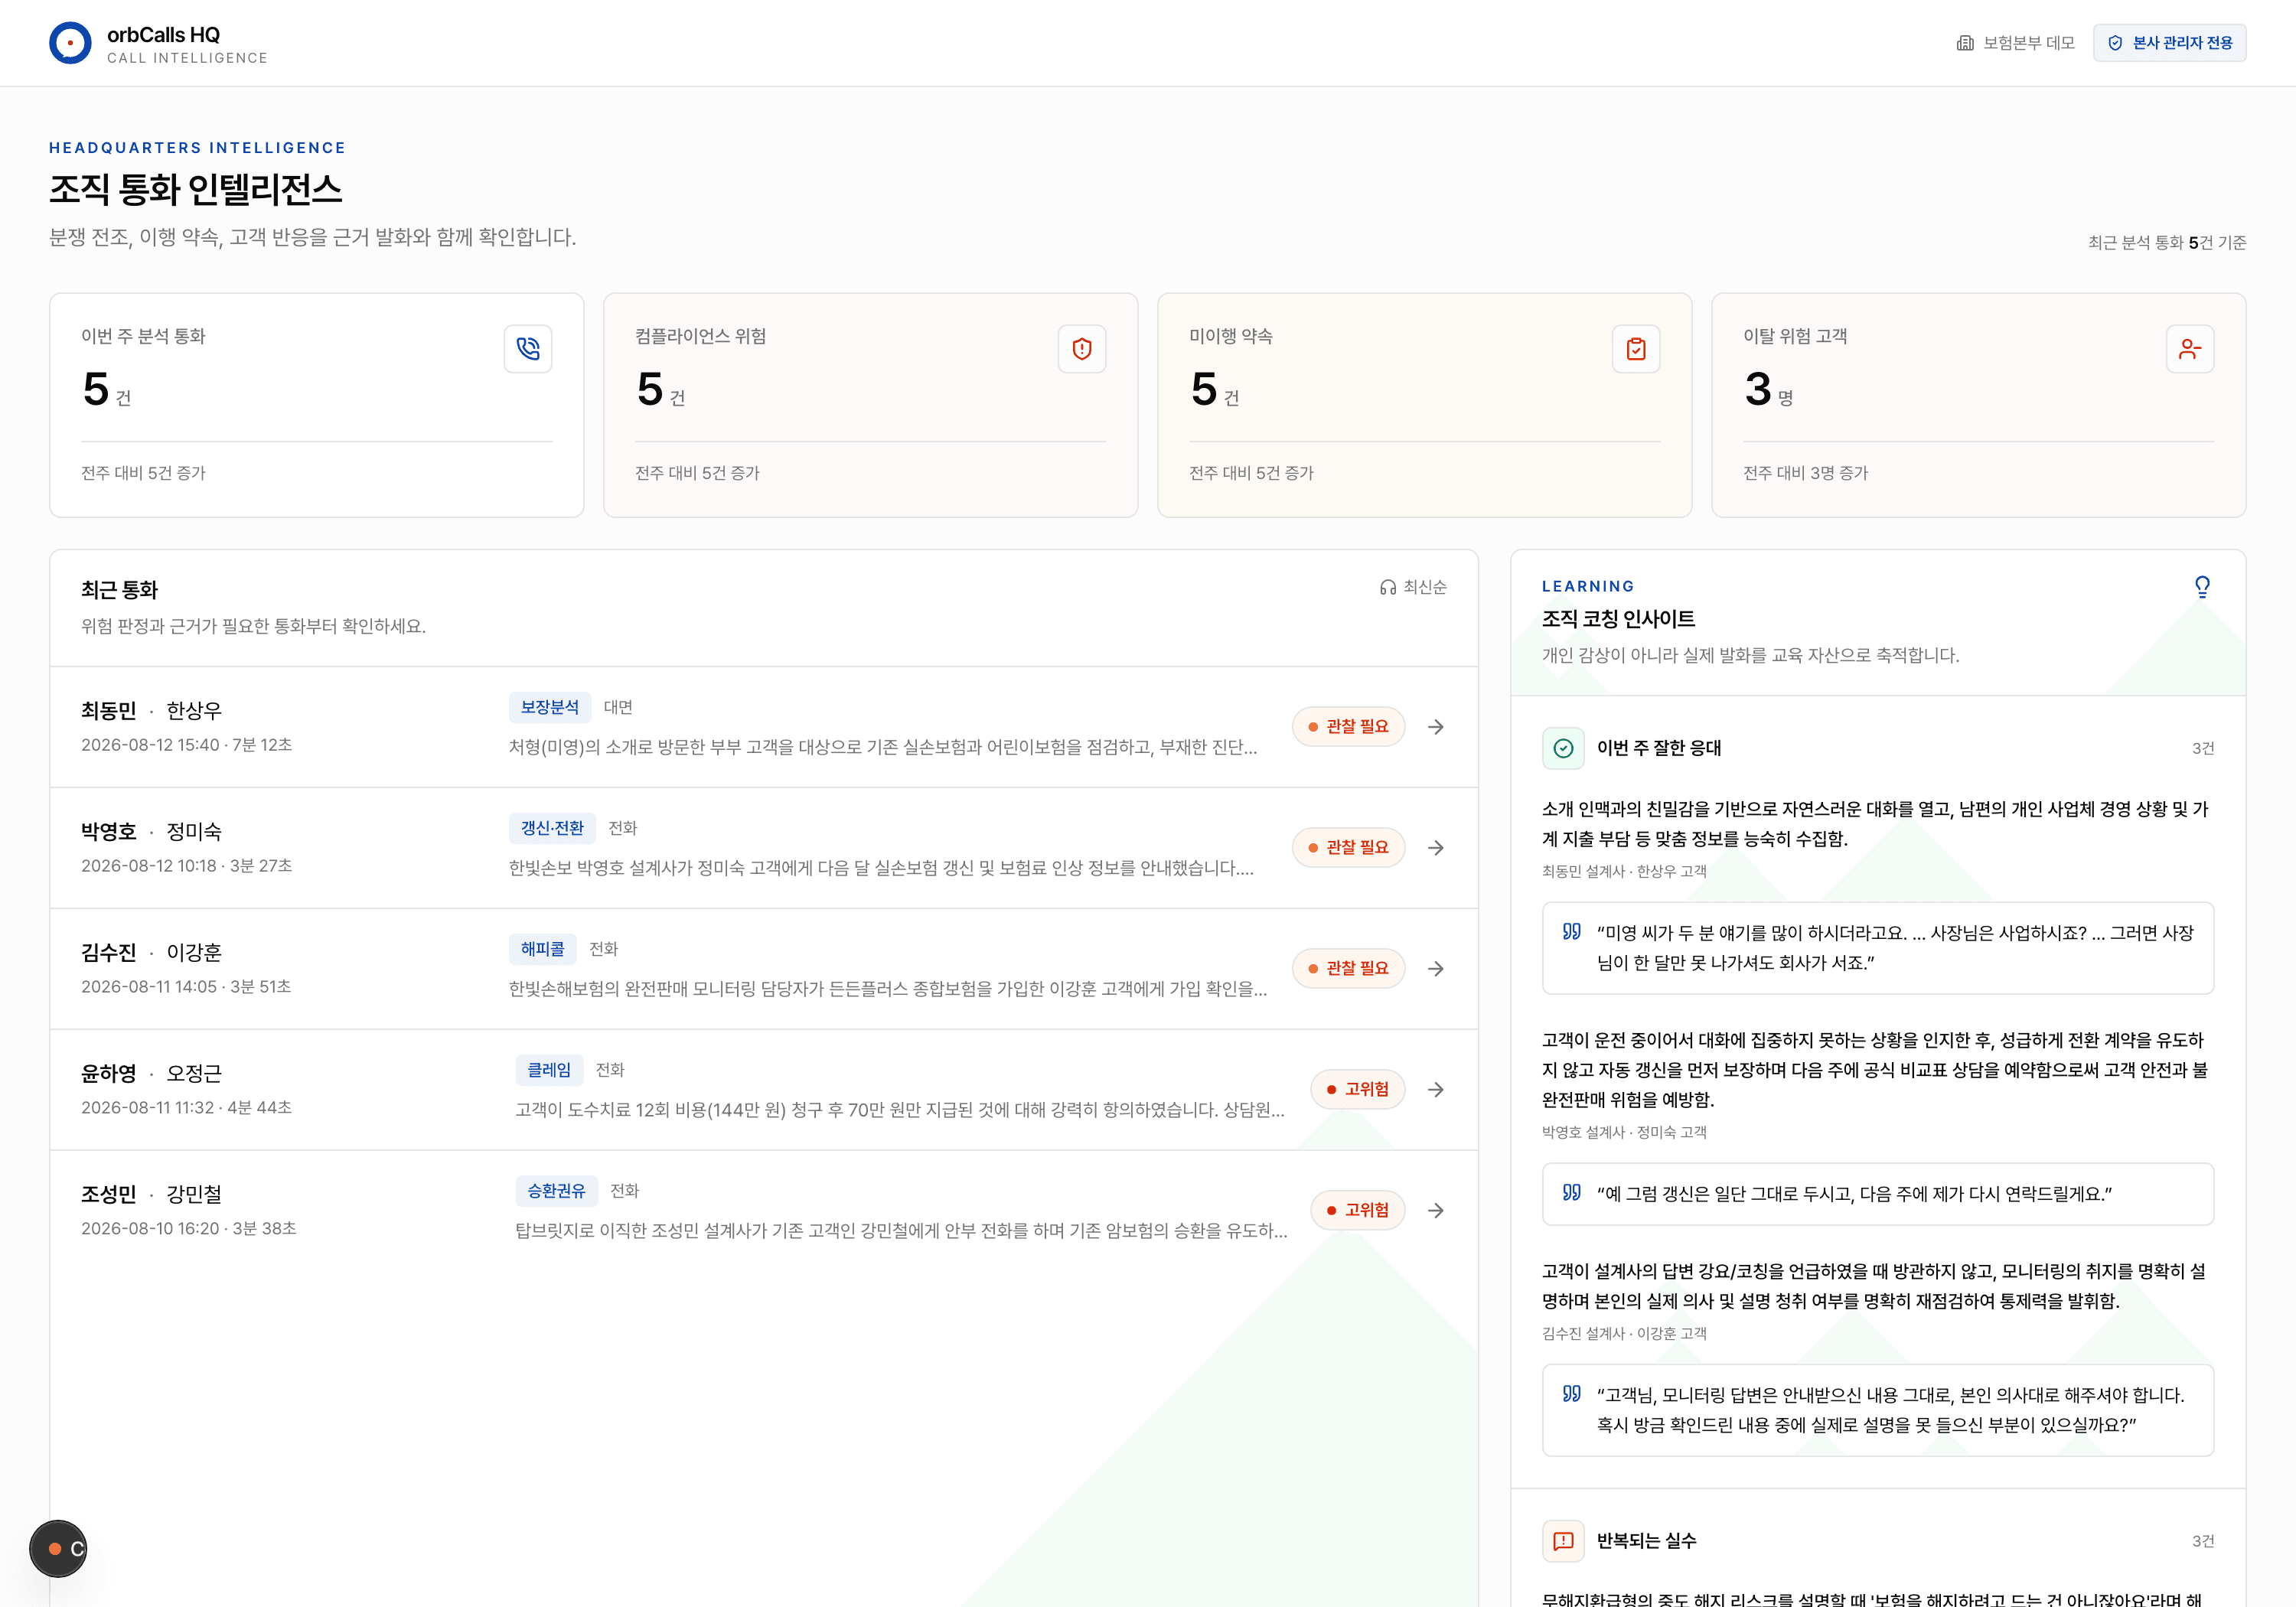
Task: Click the 반복되는 실수 heading
Action: pyautogui.click(x=1646, y=1541)
